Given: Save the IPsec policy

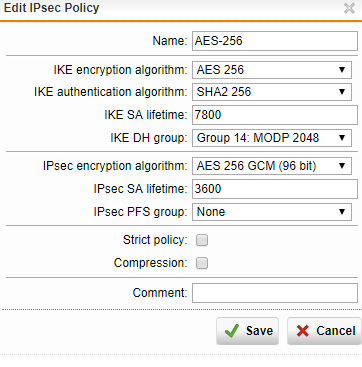Looking at the screenshot, I should [x=247, y=331].
